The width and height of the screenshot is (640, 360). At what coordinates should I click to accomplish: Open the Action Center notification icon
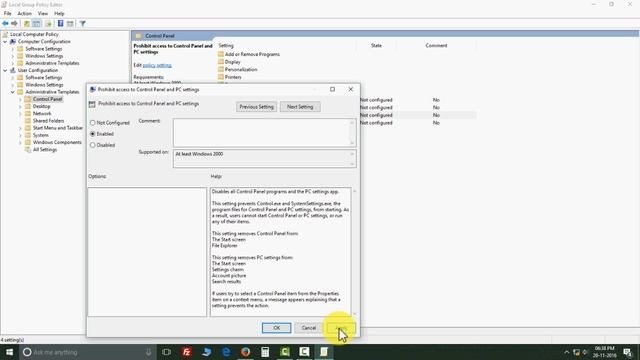click(628, 352)
